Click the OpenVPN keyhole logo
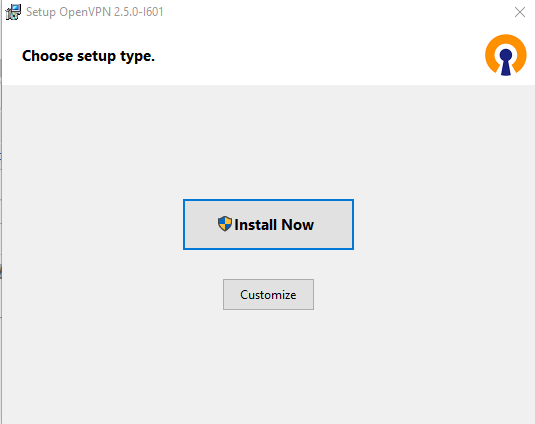 pos(506,55)
